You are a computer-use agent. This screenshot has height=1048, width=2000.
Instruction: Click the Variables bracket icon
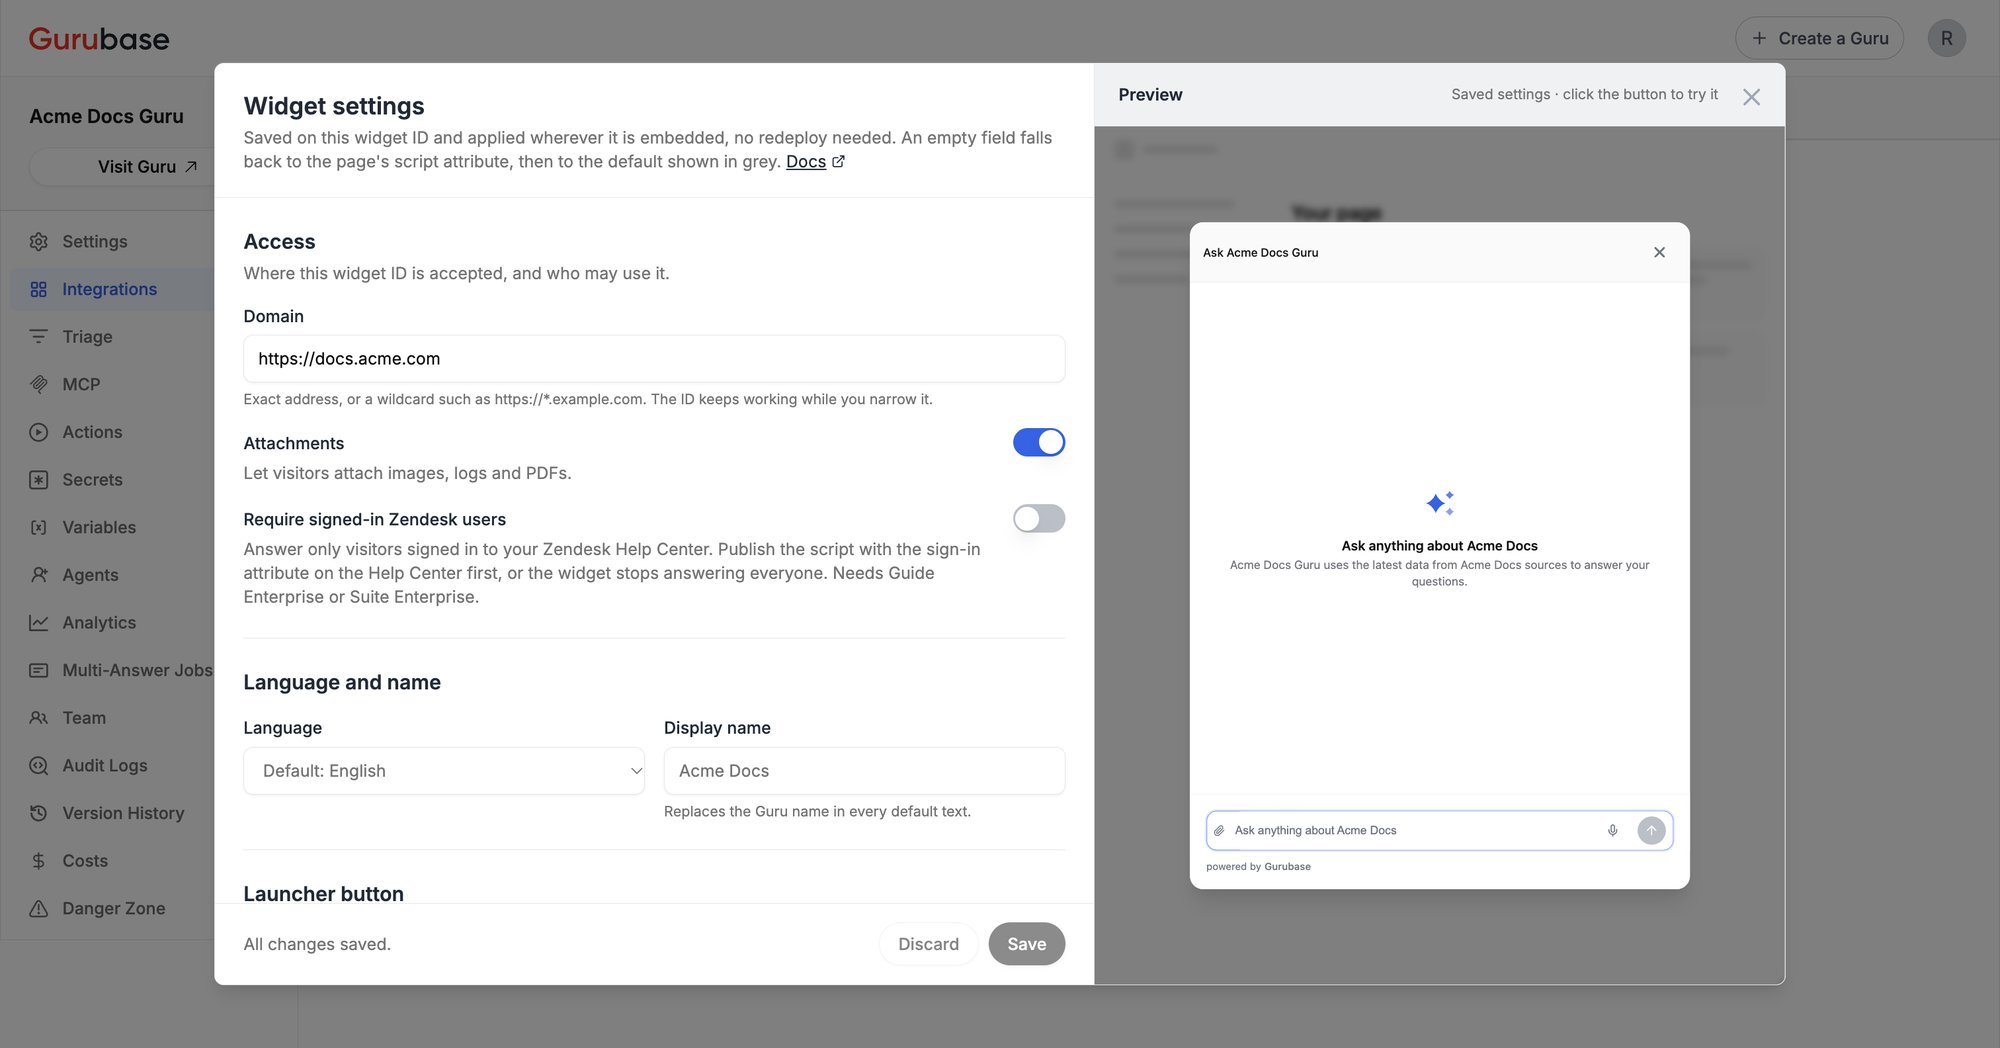point(39,527)
